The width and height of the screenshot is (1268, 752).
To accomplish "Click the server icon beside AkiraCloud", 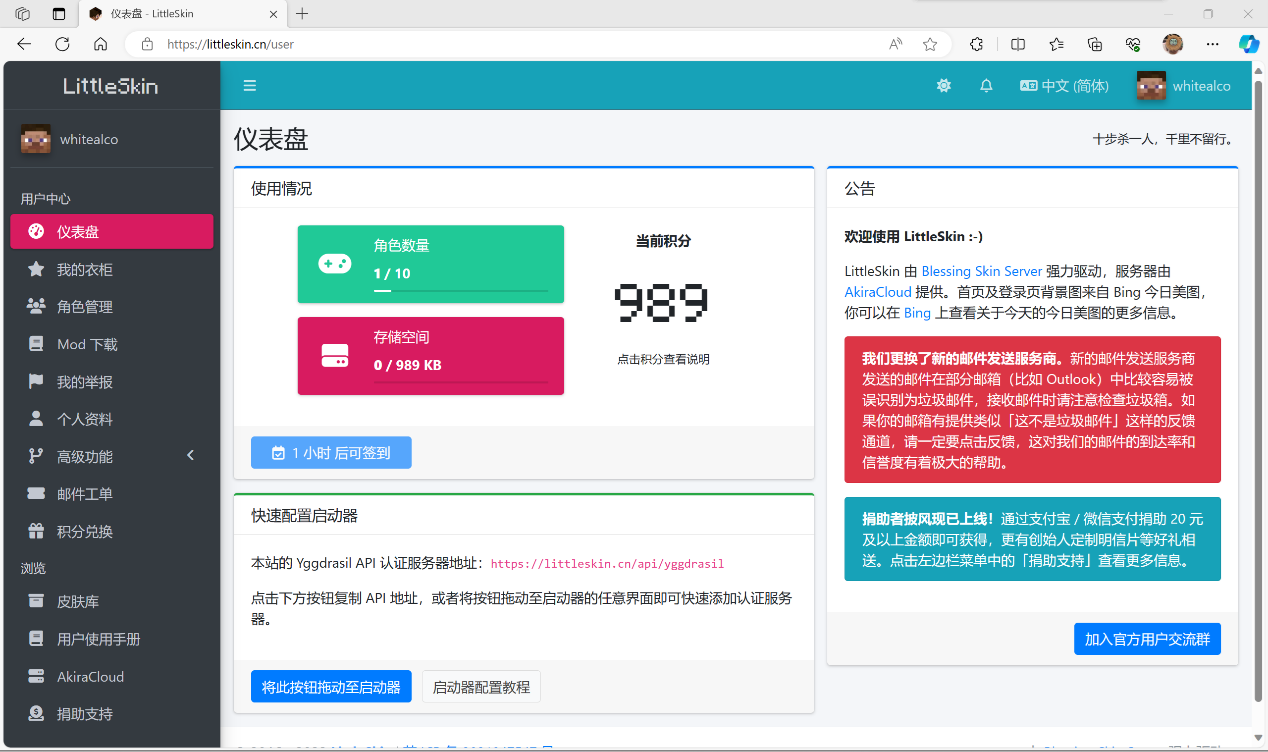I will pos(36,676).
